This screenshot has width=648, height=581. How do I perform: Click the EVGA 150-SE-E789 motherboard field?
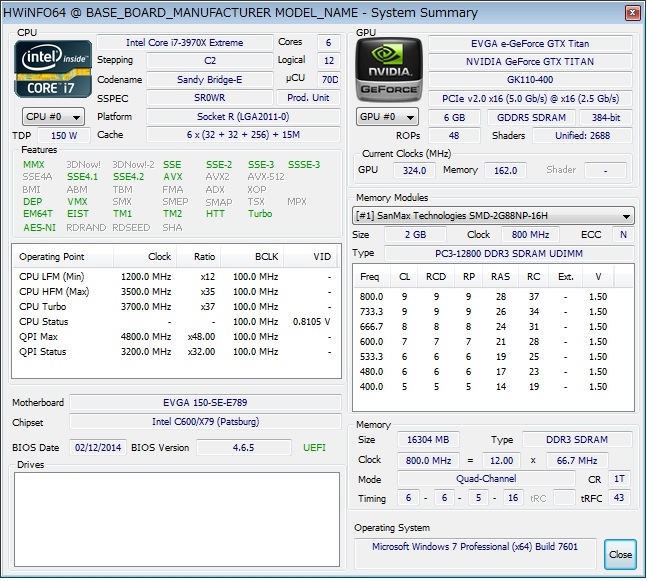point(205,402)
